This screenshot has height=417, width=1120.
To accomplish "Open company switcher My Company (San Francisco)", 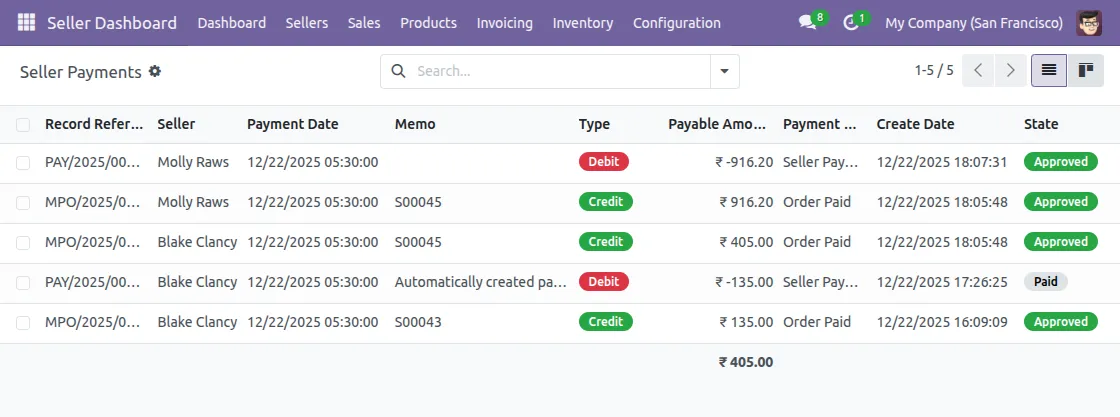I will coord(974,23).
